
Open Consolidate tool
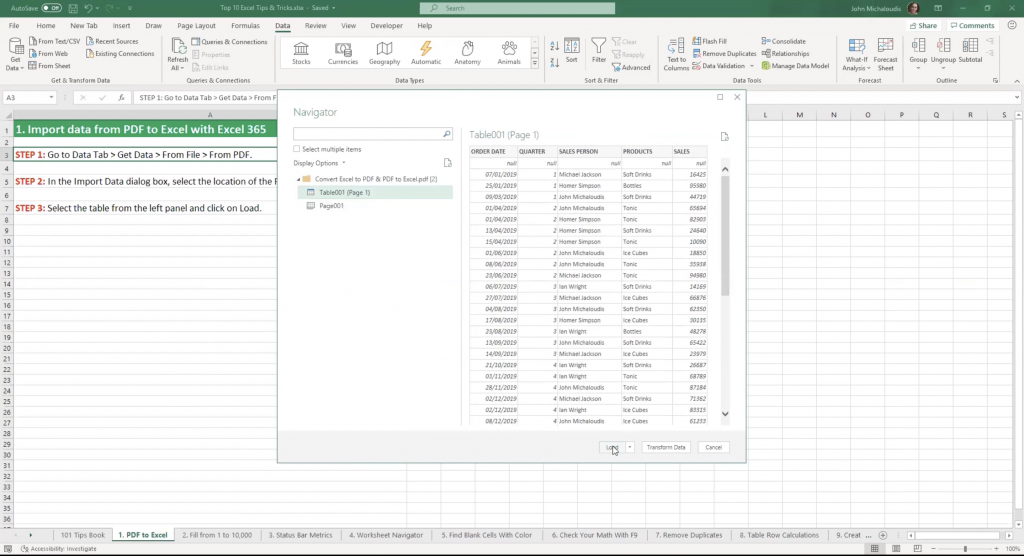click(x=784, y=41)
